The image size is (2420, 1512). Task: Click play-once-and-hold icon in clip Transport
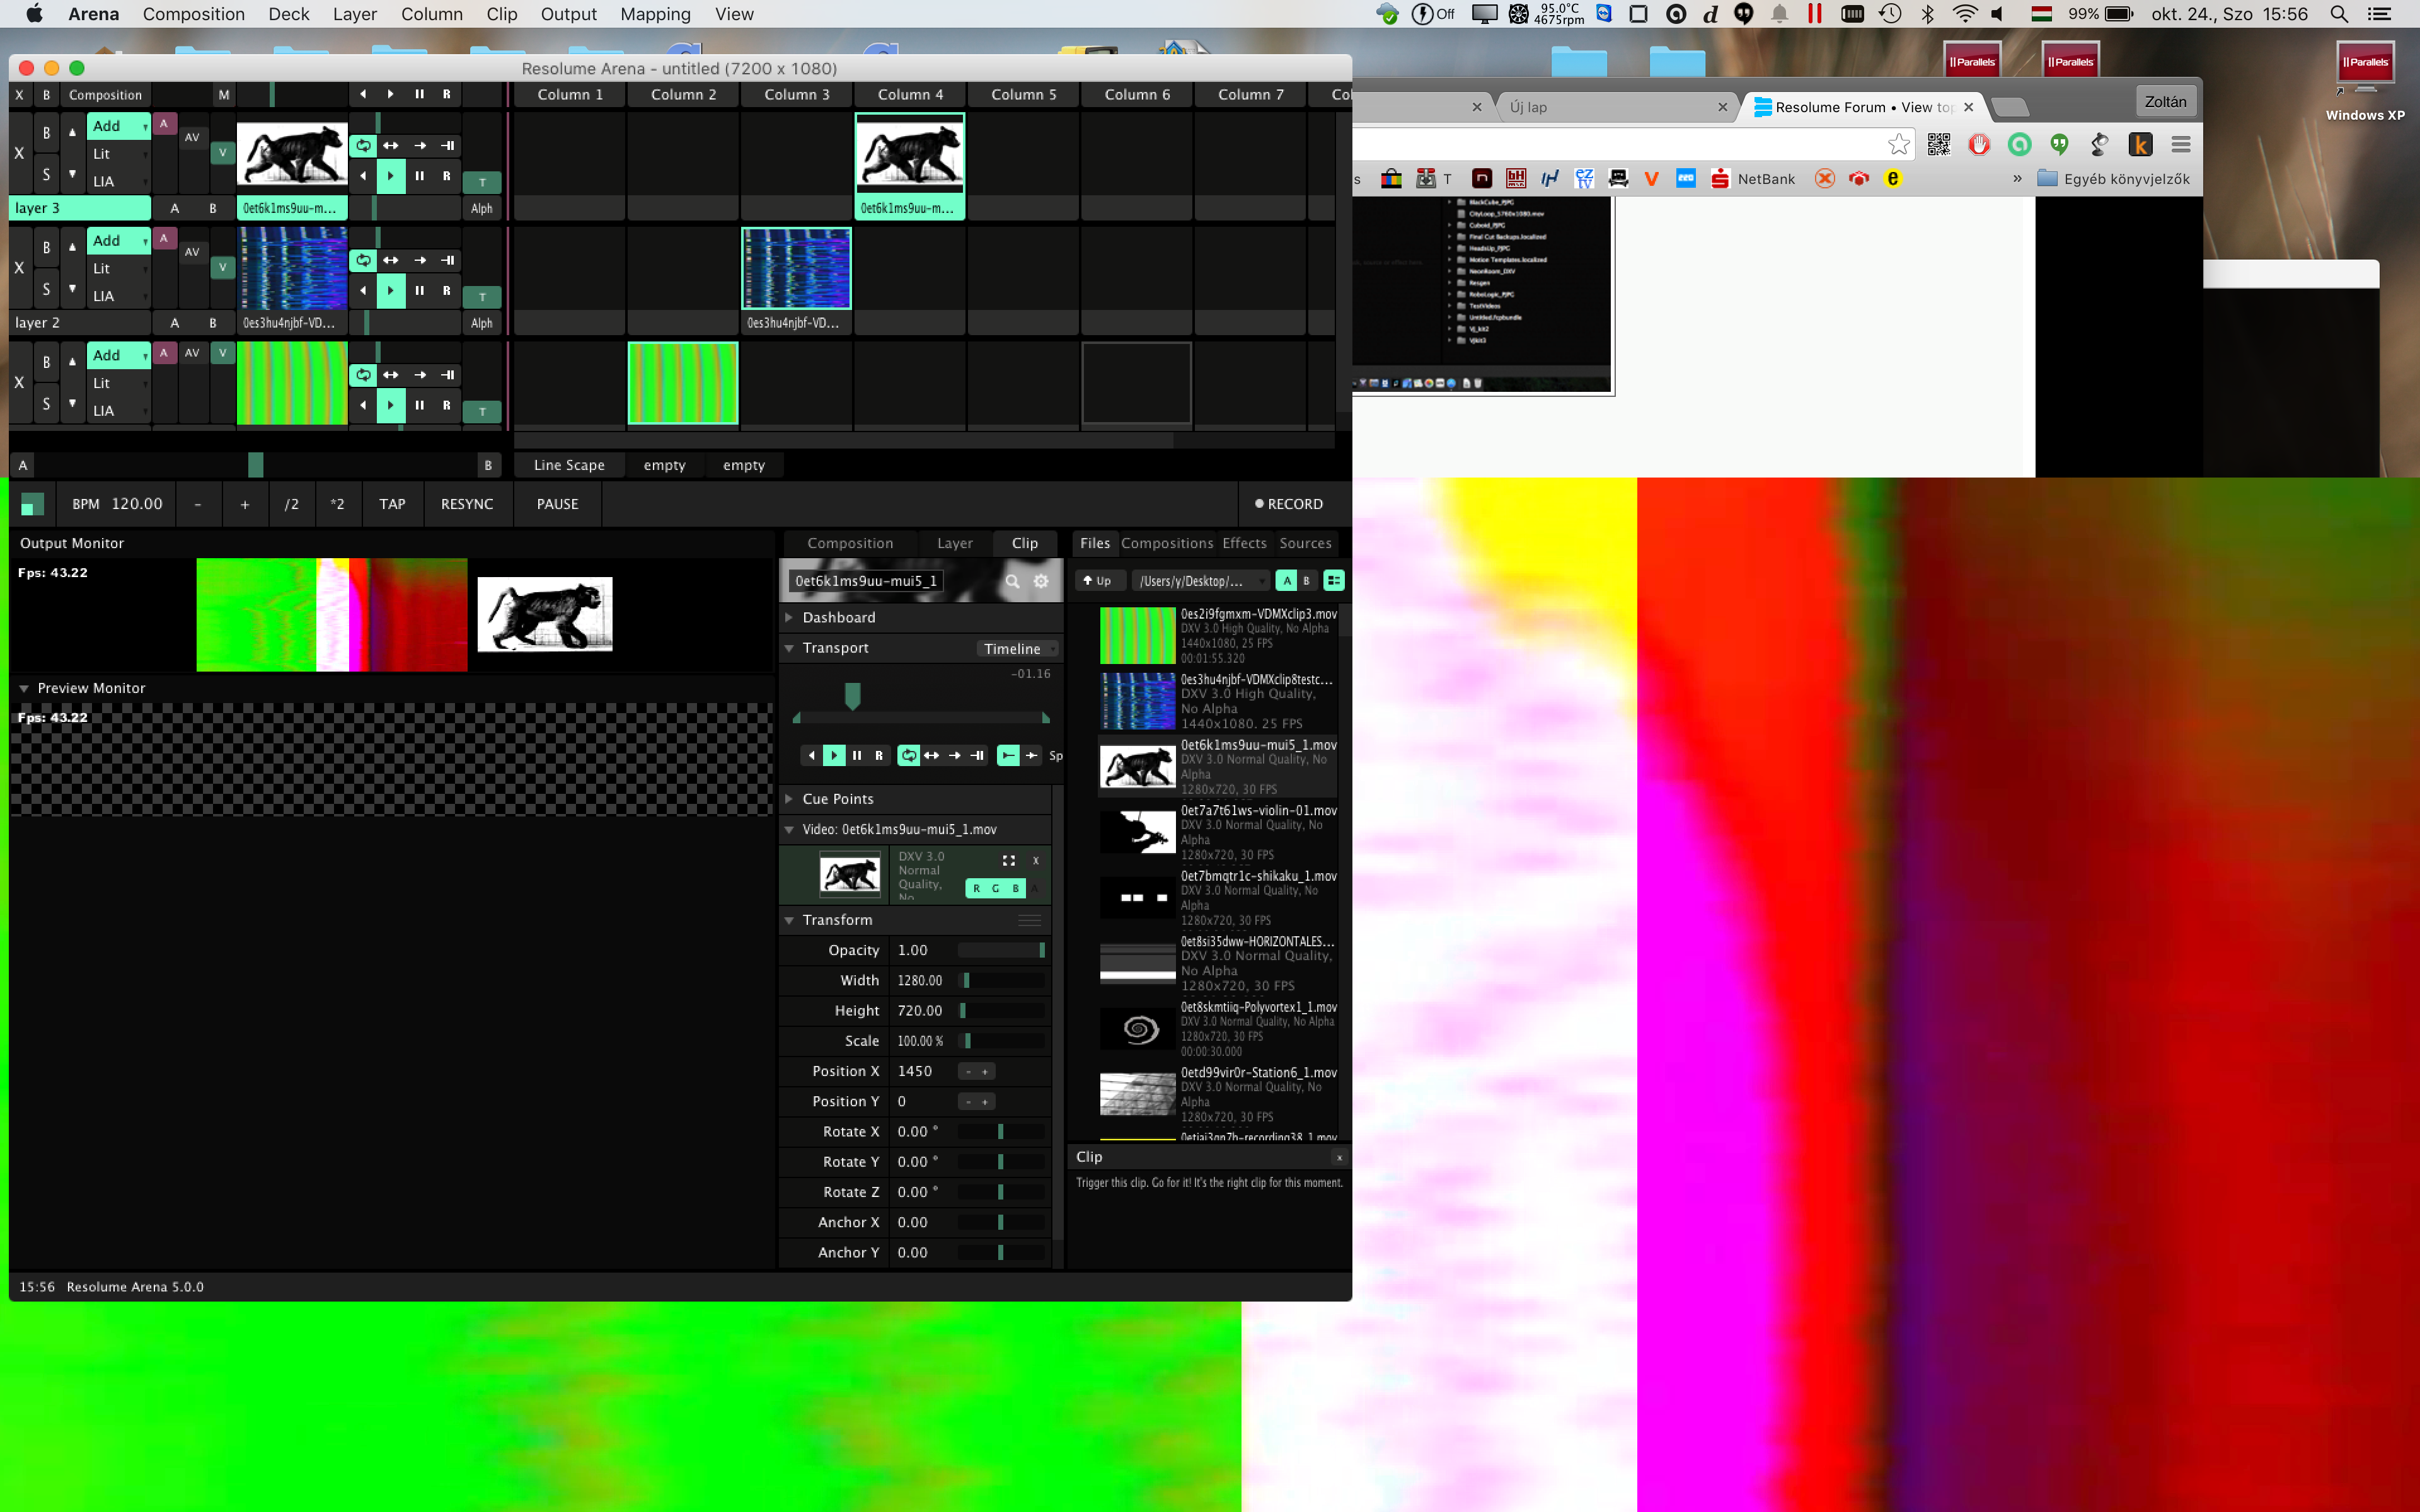tap(977, 755)
